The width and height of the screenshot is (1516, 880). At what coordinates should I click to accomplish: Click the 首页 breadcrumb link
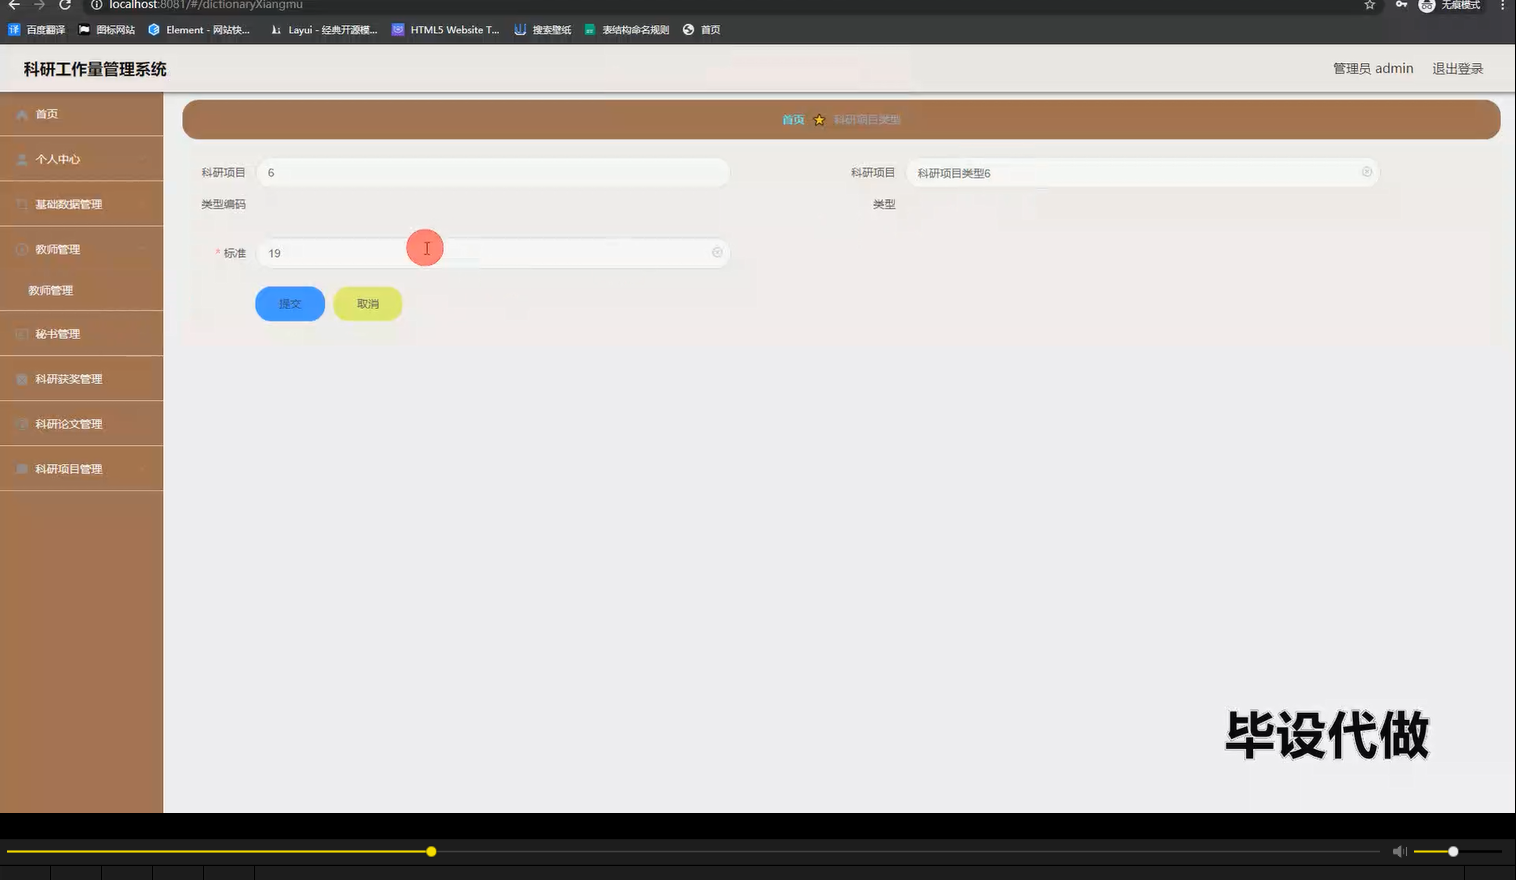coord(793,120)
